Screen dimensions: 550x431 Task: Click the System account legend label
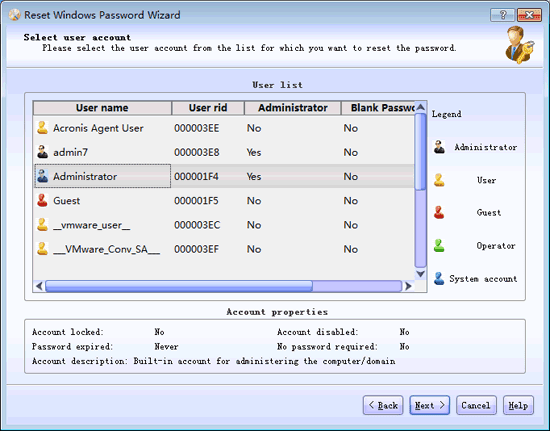pos(483,279)
